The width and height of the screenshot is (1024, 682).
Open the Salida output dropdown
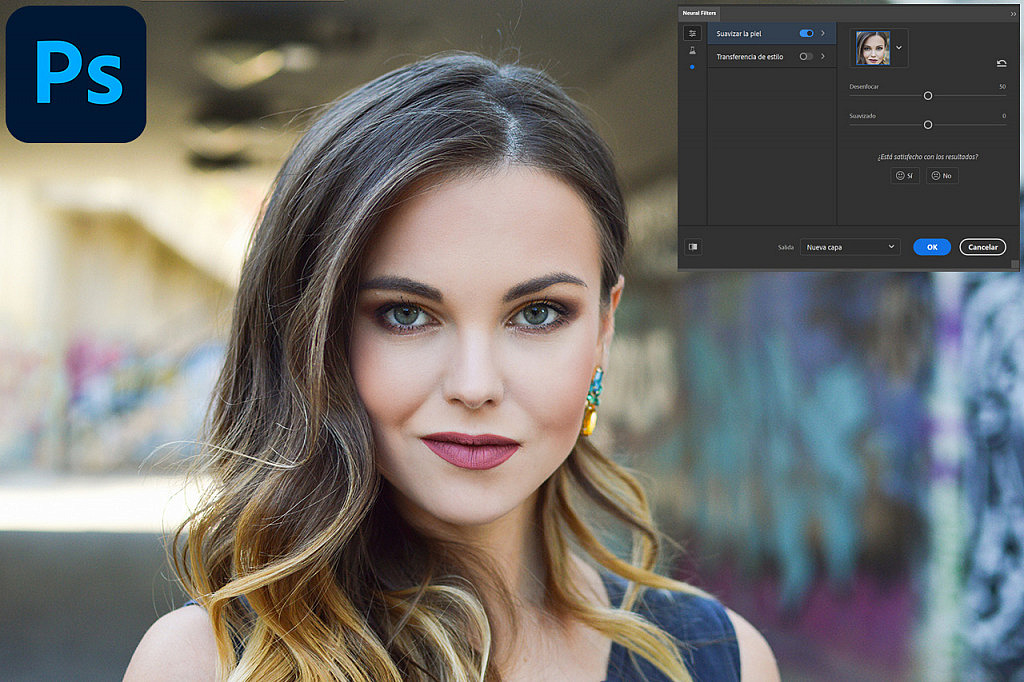pos(850,247)
